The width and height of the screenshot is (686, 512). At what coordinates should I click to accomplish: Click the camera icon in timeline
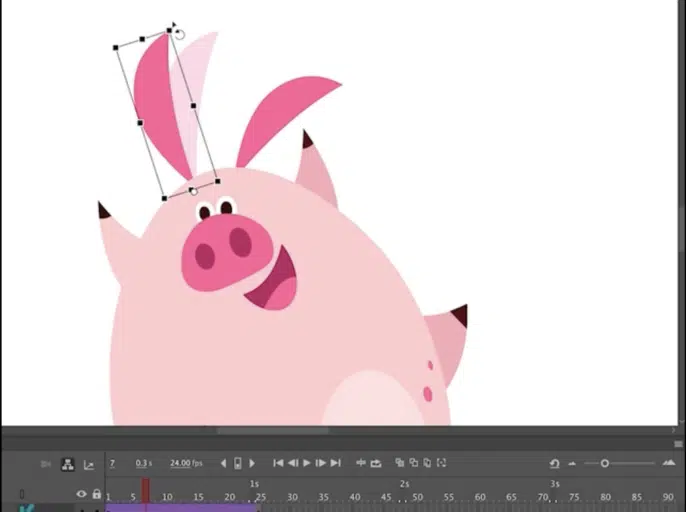coord(45,464)
